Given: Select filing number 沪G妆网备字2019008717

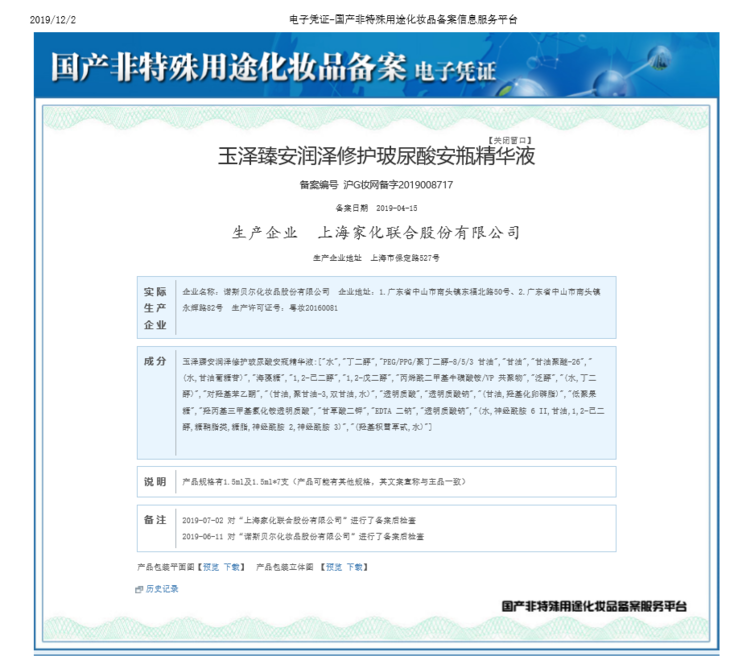Looking at the screenshot, I should pos(398,185).
